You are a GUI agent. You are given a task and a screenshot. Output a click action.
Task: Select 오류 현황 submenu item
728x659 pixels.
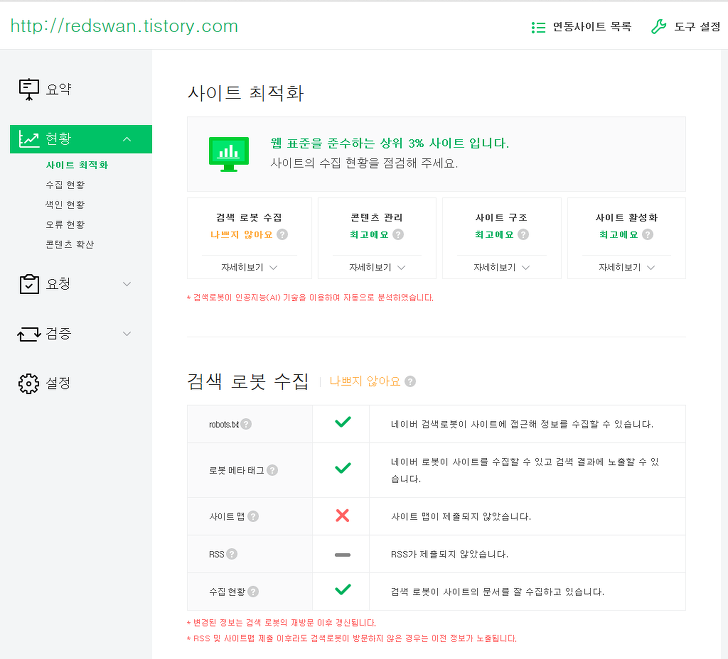pyautogui.click(x=65, y=225)
